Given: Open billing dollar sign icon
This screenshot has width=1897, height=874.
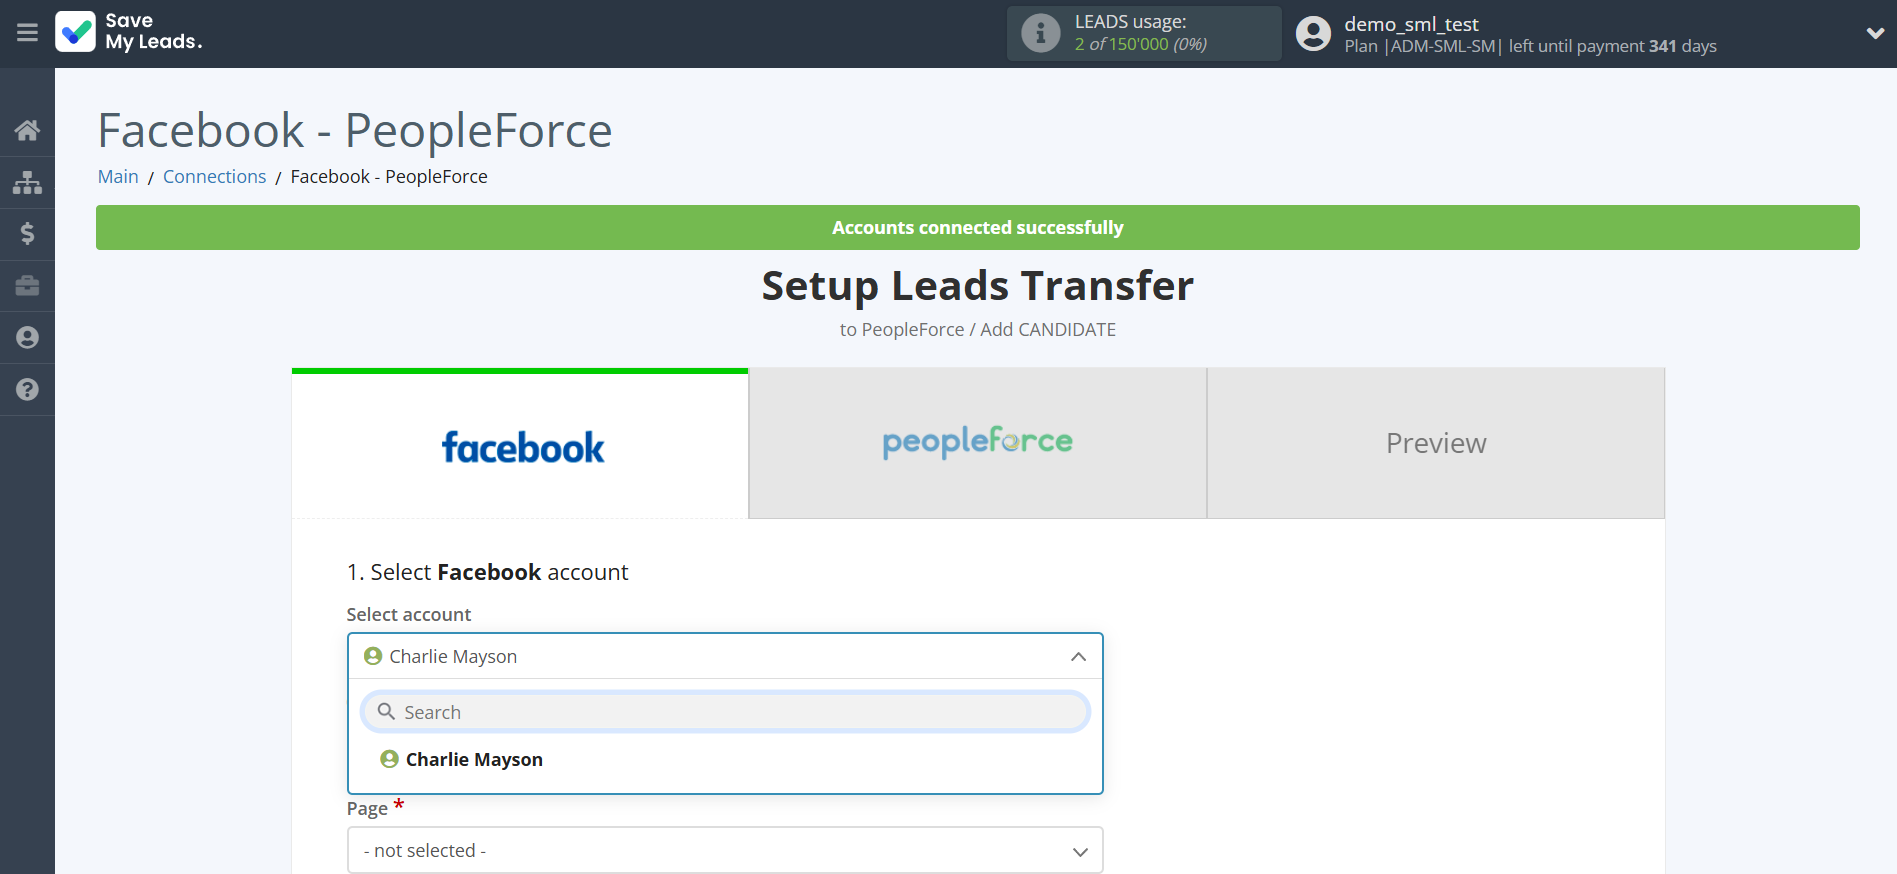Looking at the screenshot, I should (27, 234).
